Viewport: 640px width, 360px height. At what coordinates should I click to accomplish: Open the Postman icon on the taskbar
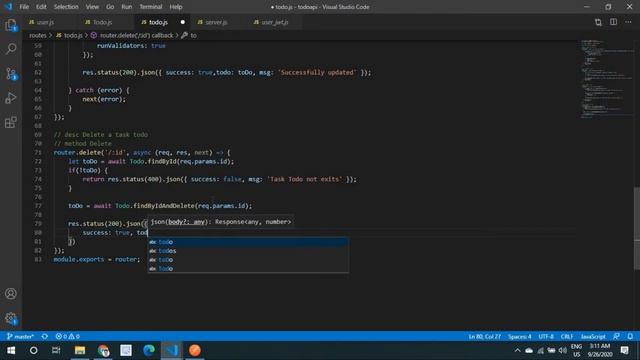coord(195,350)
